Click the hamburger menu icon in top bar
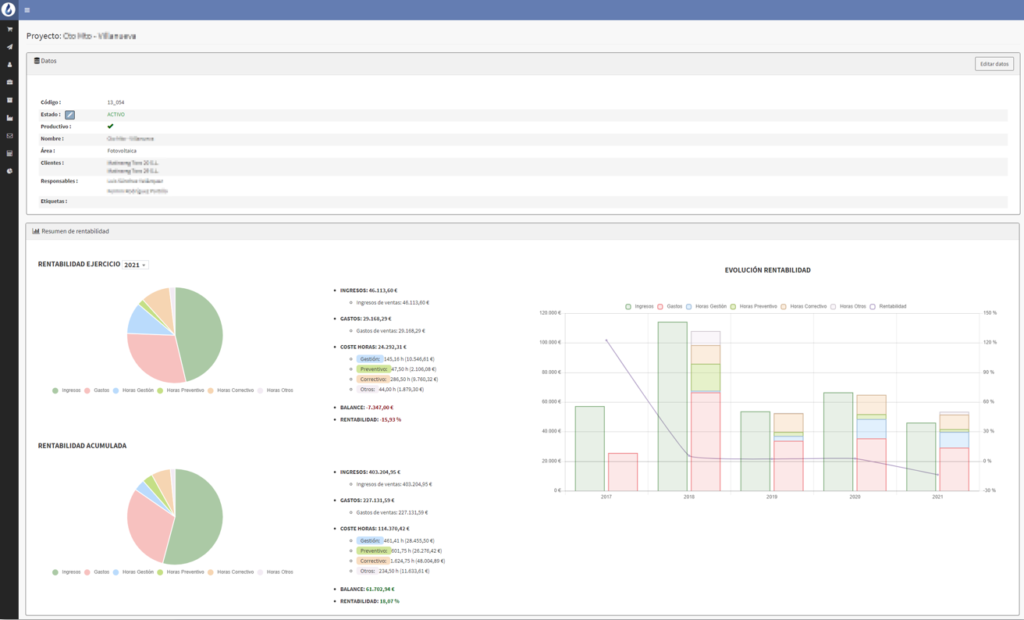1024x620 pixels. pyautogui.click(x=27, y=10)
